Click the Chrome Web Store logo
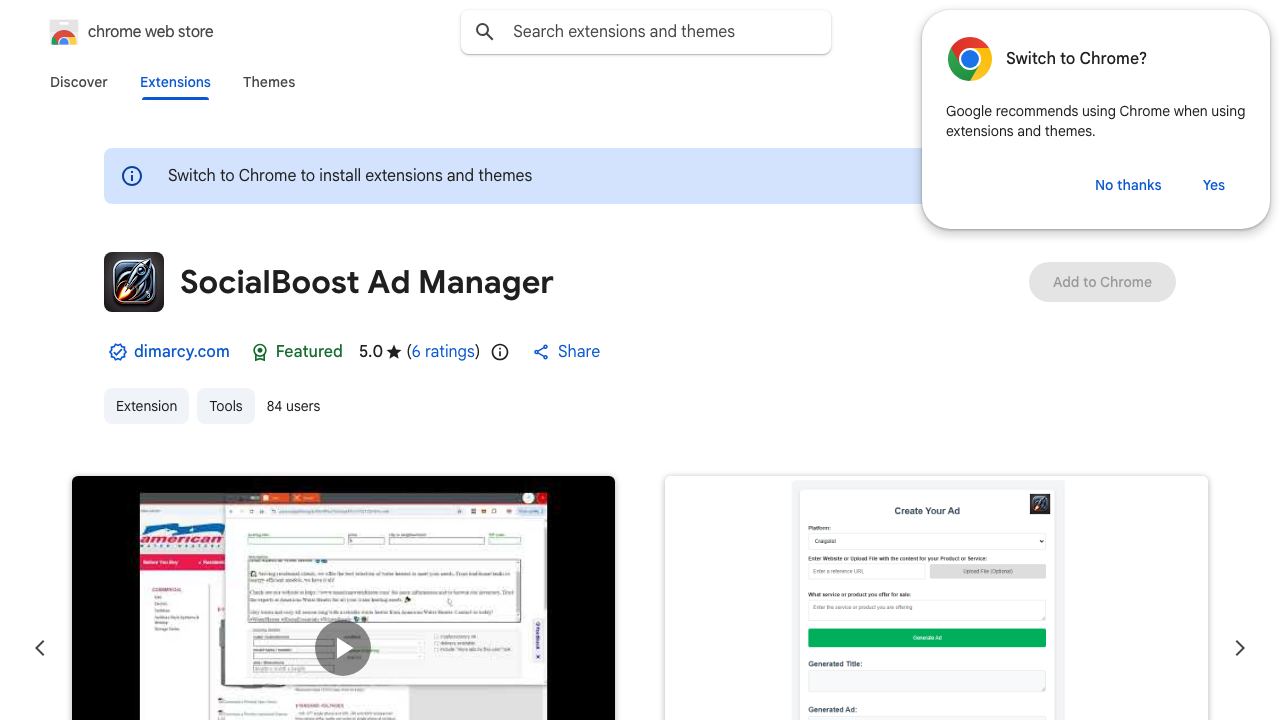Image resolution: width=1280 pixels, height=720 pixels. click(64, 32)
